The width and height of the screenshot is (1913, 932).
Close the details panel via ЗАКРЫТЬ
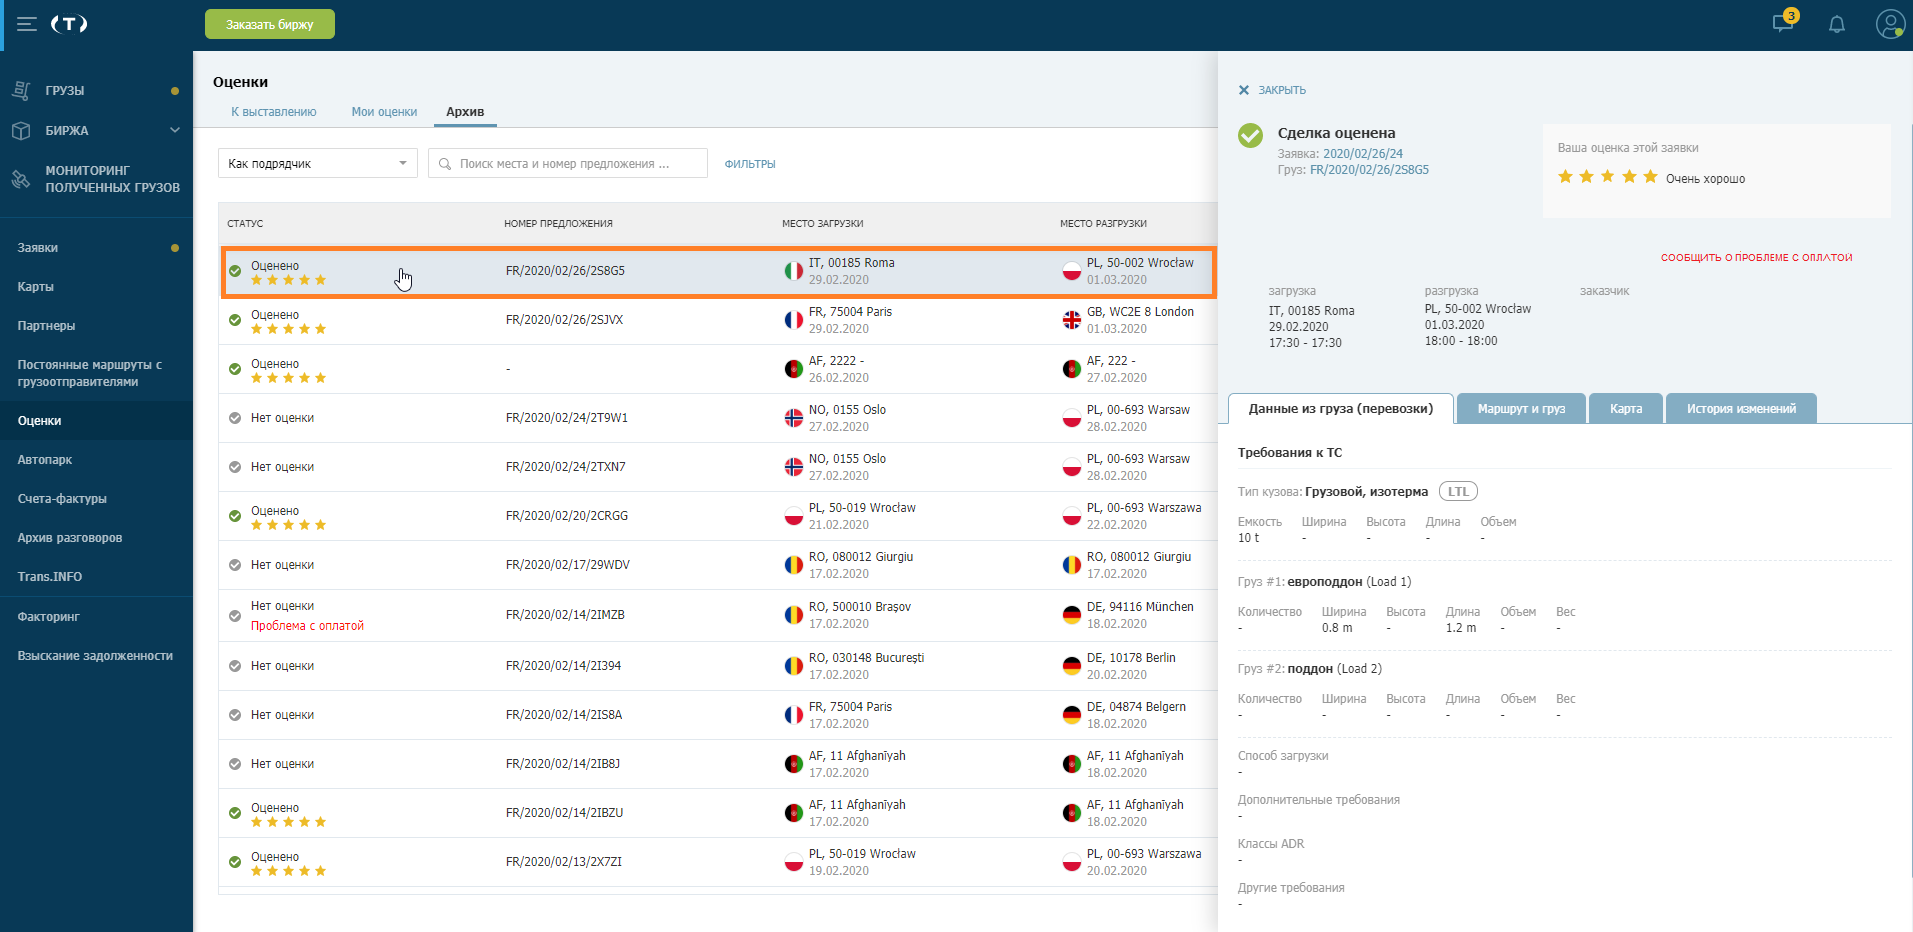point(1282,90)
